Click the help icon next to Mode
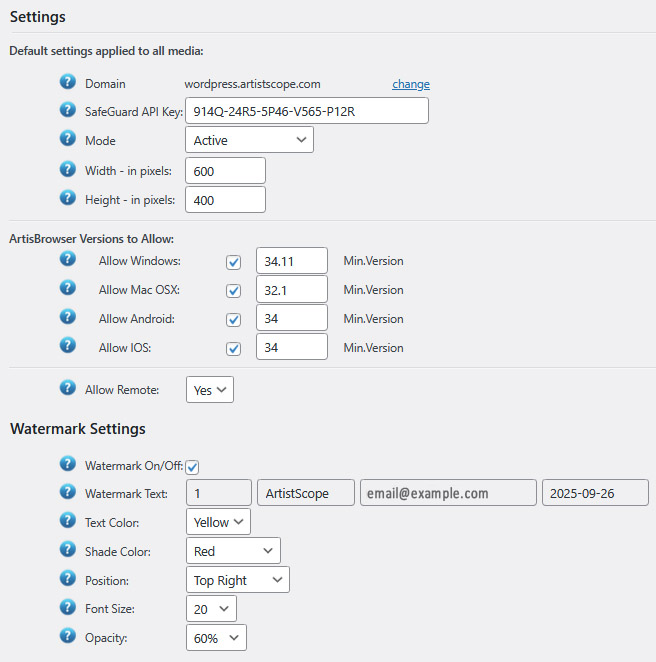Viewport: 656px width, 662px height. [x=68, y=138]
